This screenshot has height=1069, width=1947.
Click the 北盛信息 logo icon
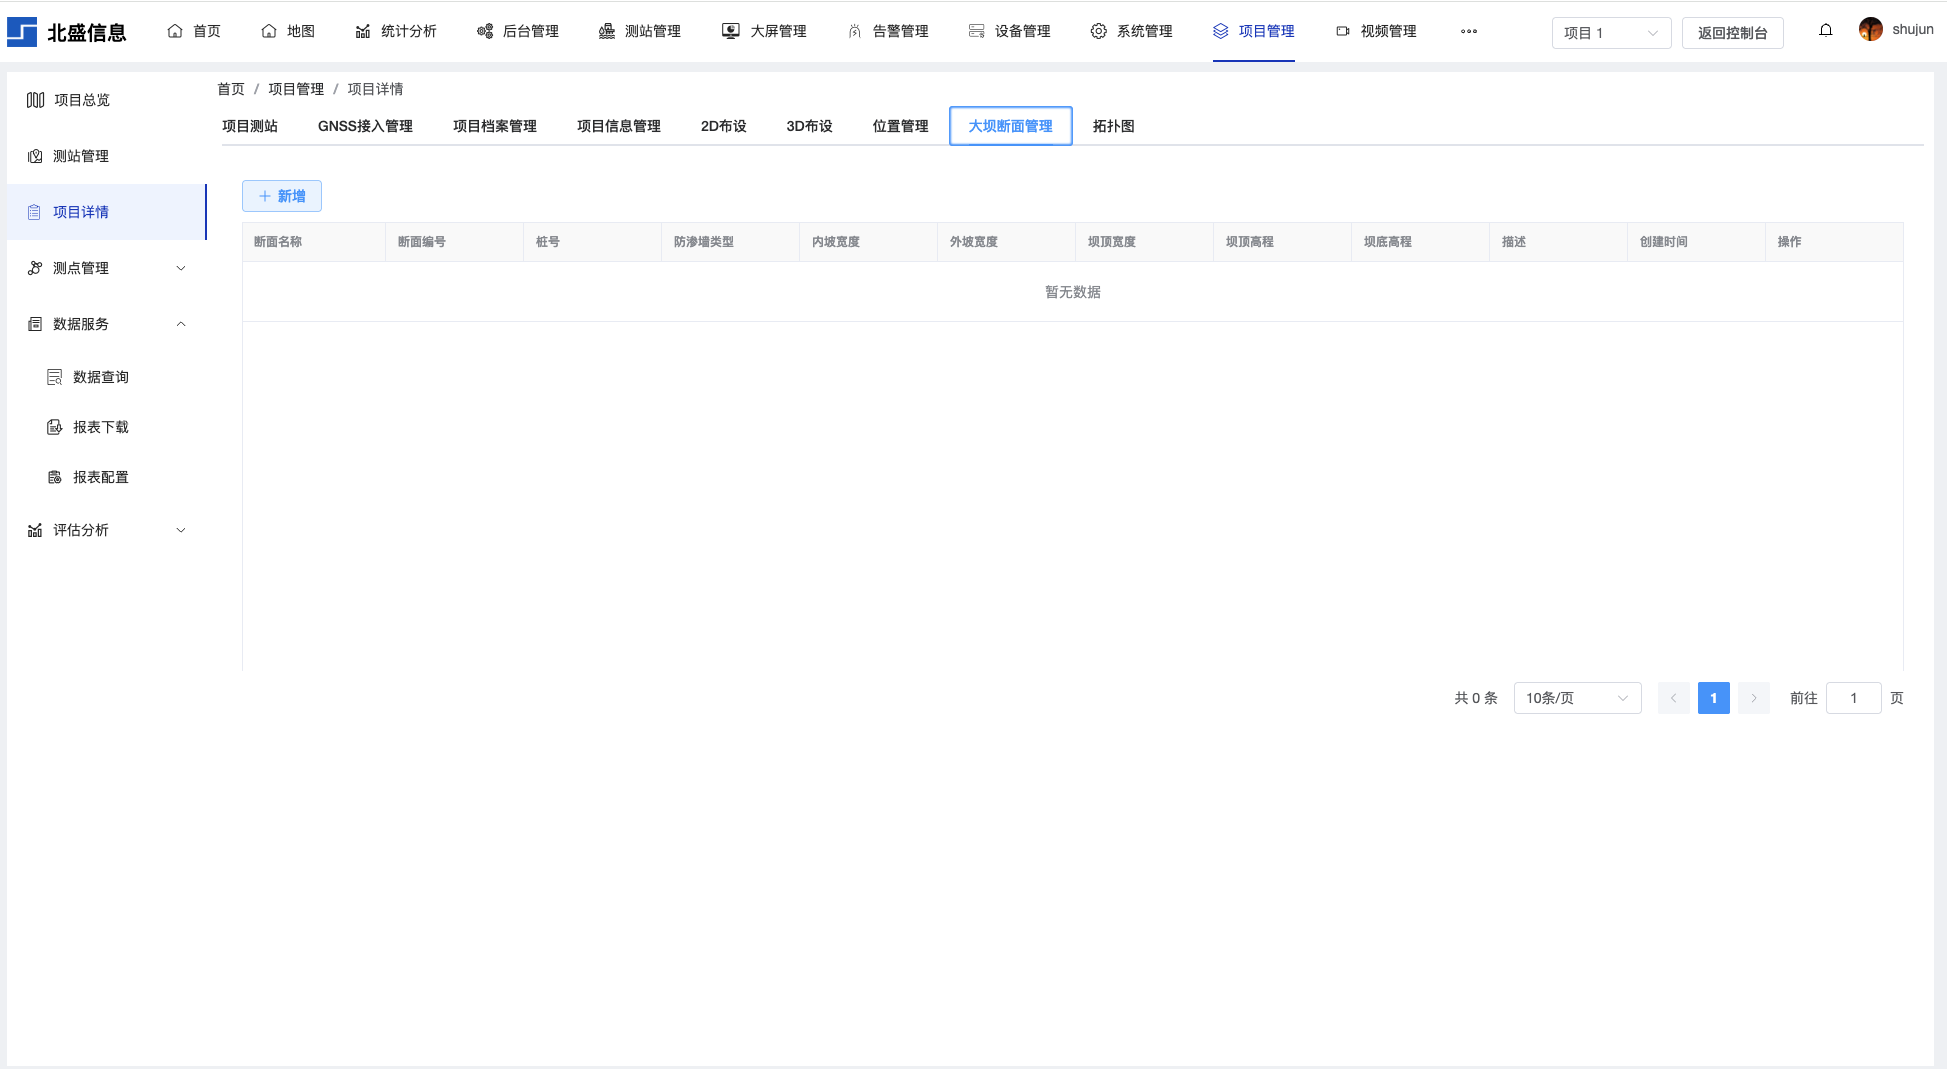tap(22, 32)
